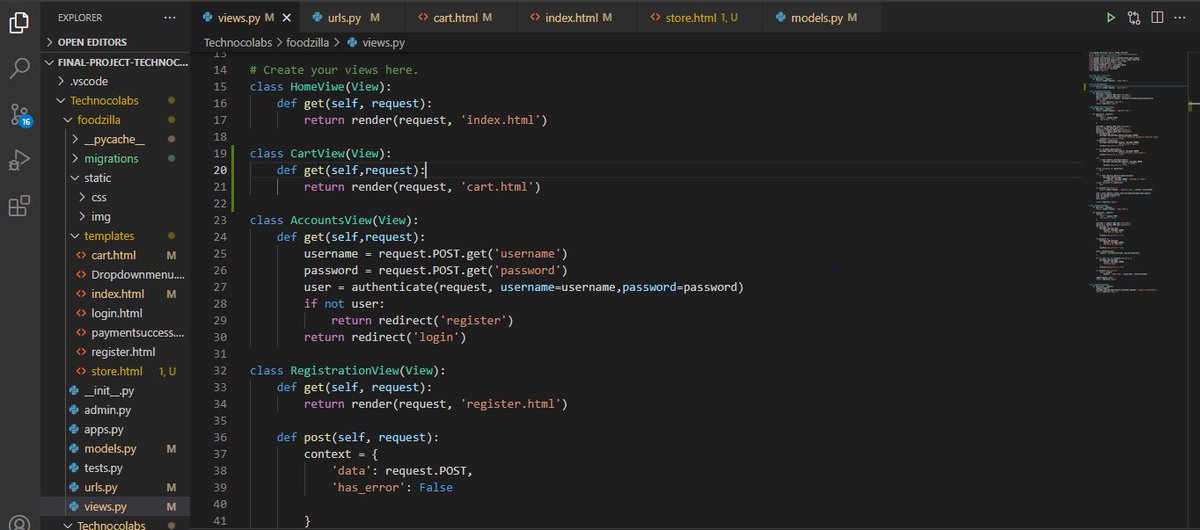Select views.py in the file tree
The height and width of the screenshot is (530, 1200).
coord(115,506)
